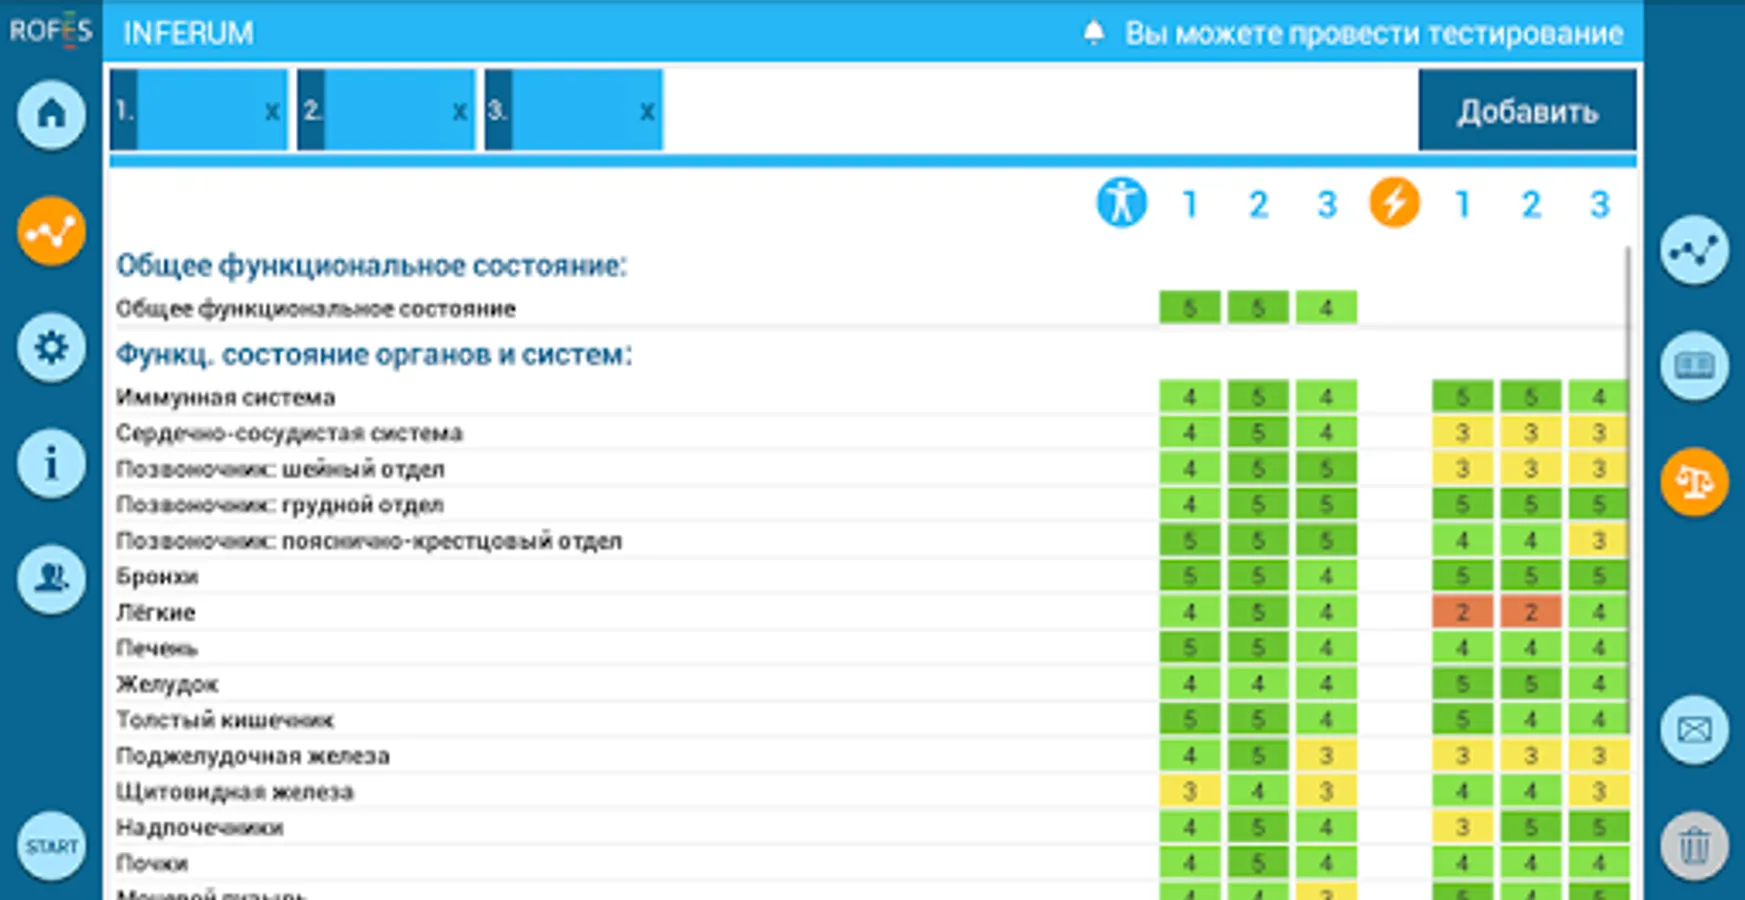Viewport: 1745px width, 900px height.
Task: Open the trend chart icon on right
Action: coord(1694,250)
